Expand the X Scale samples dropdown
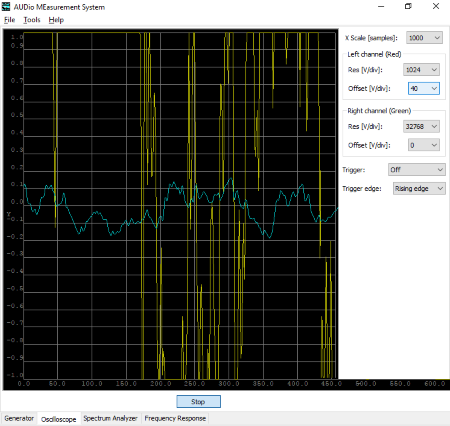The height and width of the screenshot is (426, 450). pyautogui.click(x=424, y=38)
